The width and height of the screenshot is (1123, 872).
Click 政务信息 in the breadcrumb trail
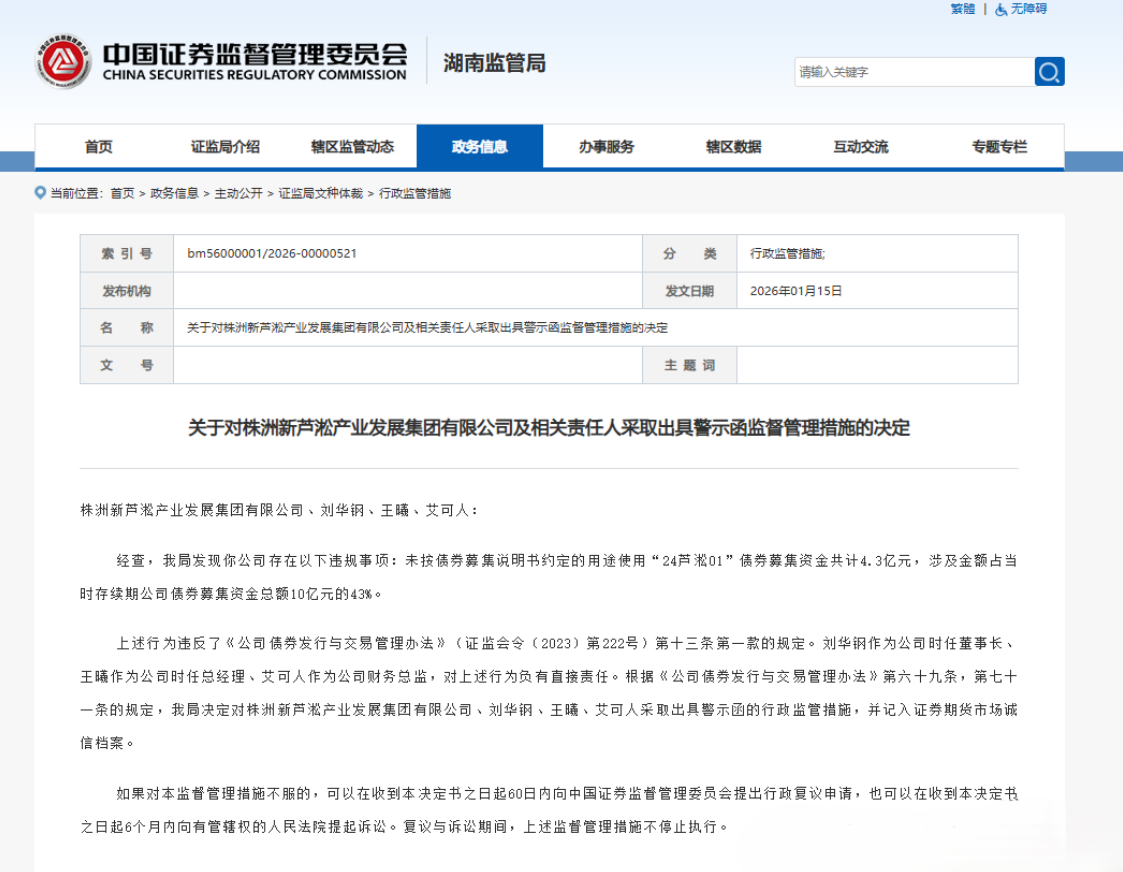[x=174, y=194]
